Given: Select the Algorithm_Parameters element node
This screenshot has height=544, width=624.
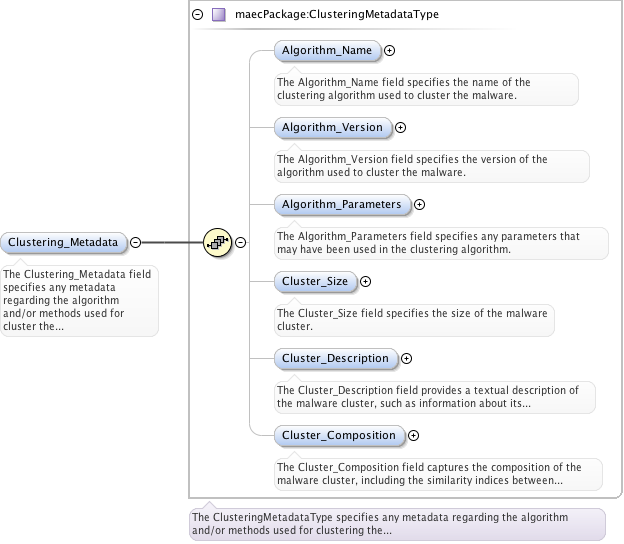Looking at the screenshot, I should (x=341, y=204).
